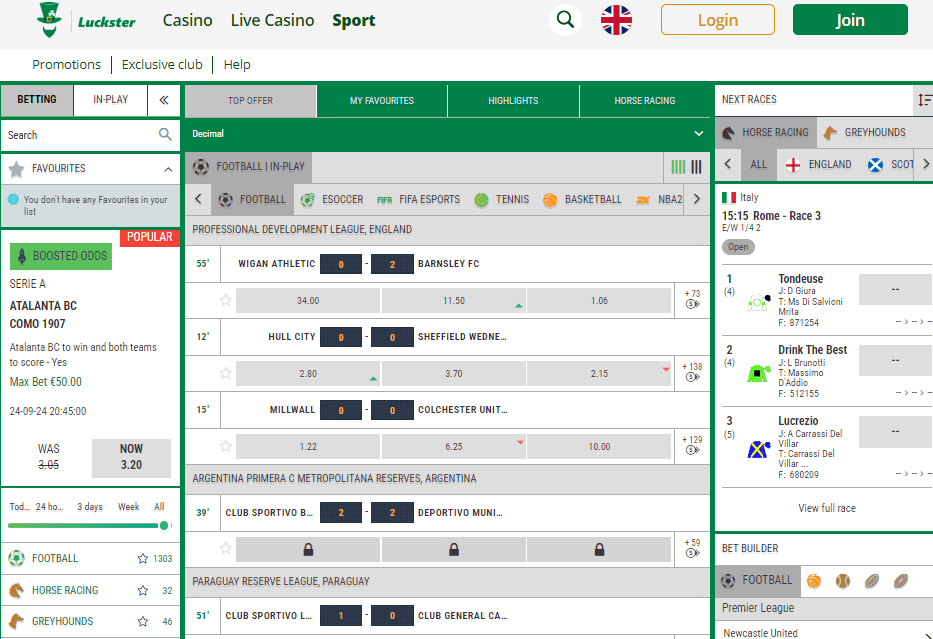Open the search magnifier in top bar
This screenshot has width=933, height=639.
click(x=565, y=19)
